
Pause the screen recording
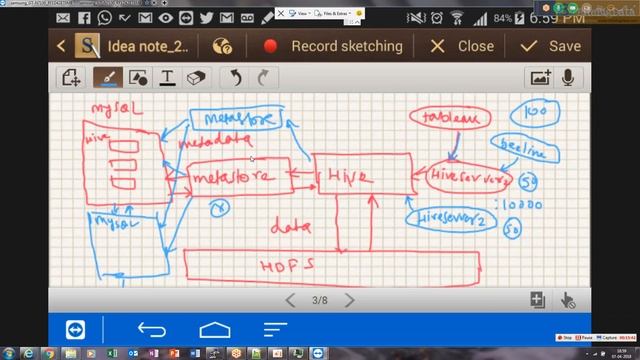pos(584,338)
